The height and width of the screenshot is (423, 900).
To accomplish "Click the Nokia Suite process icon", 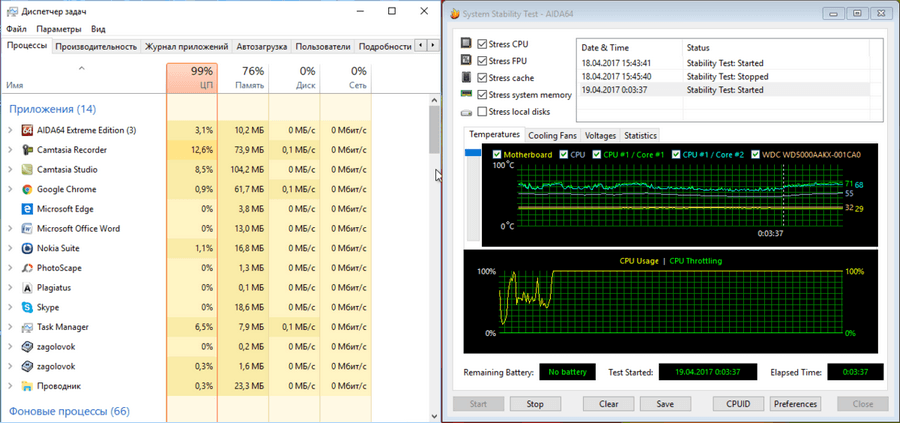I will point(26,248).
